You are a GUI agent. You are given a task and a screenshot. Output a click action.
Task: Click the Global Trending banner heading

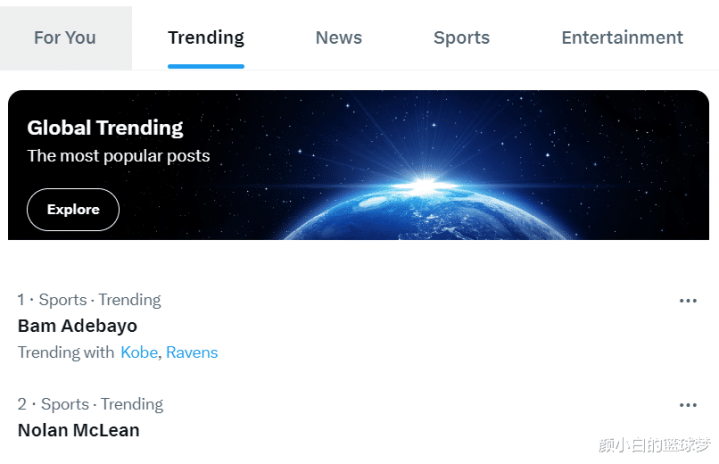[105, 128]
